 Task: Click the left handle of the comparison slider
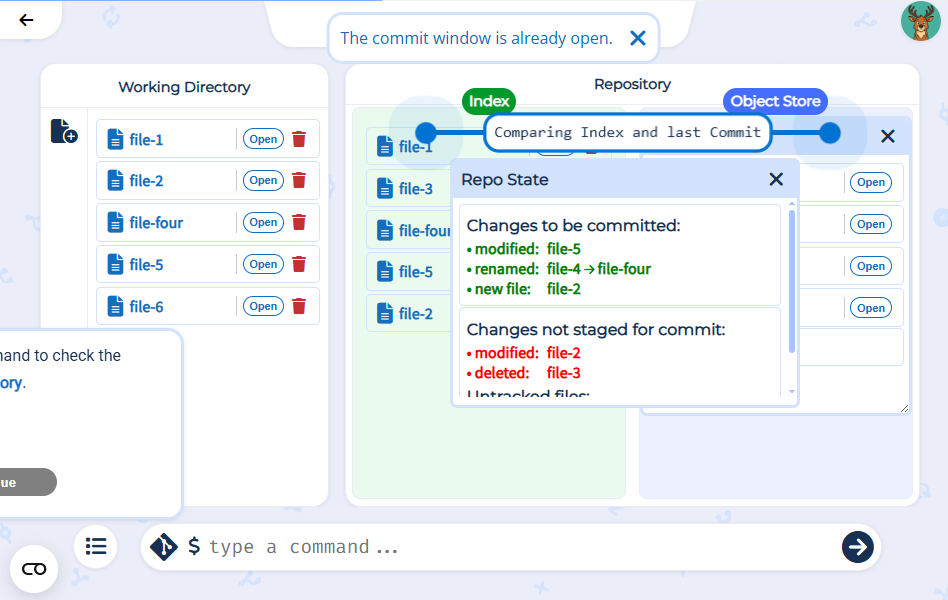pyautogui.click(x=426, y=132)
